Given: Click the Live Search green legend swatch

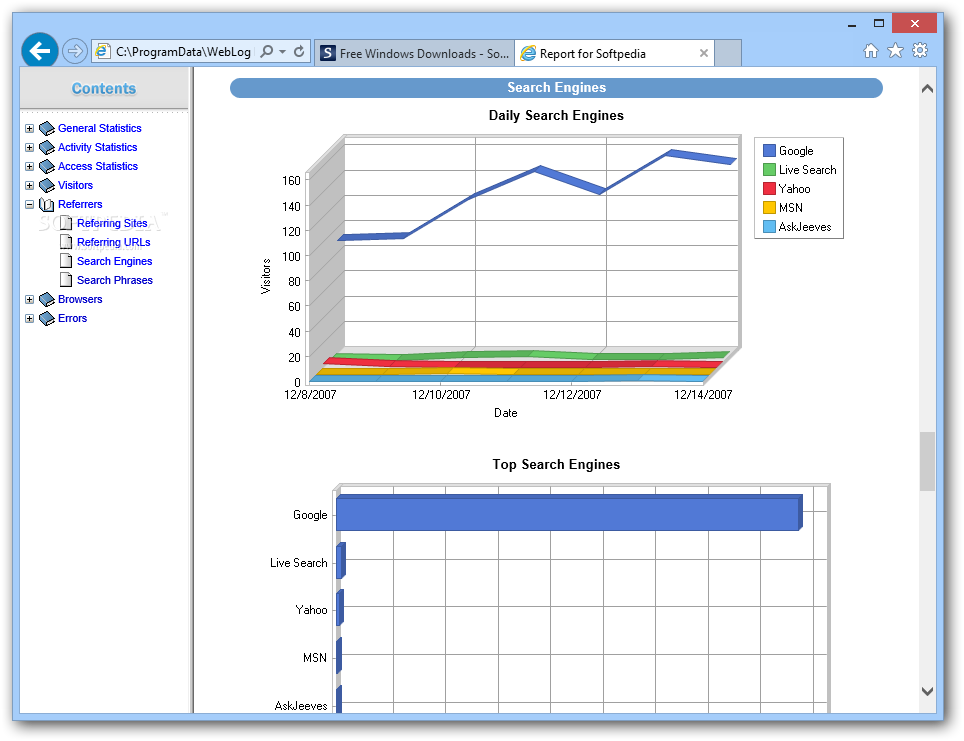Looking at the screenshot, I should pyautogui.click(x=769, y=170).
